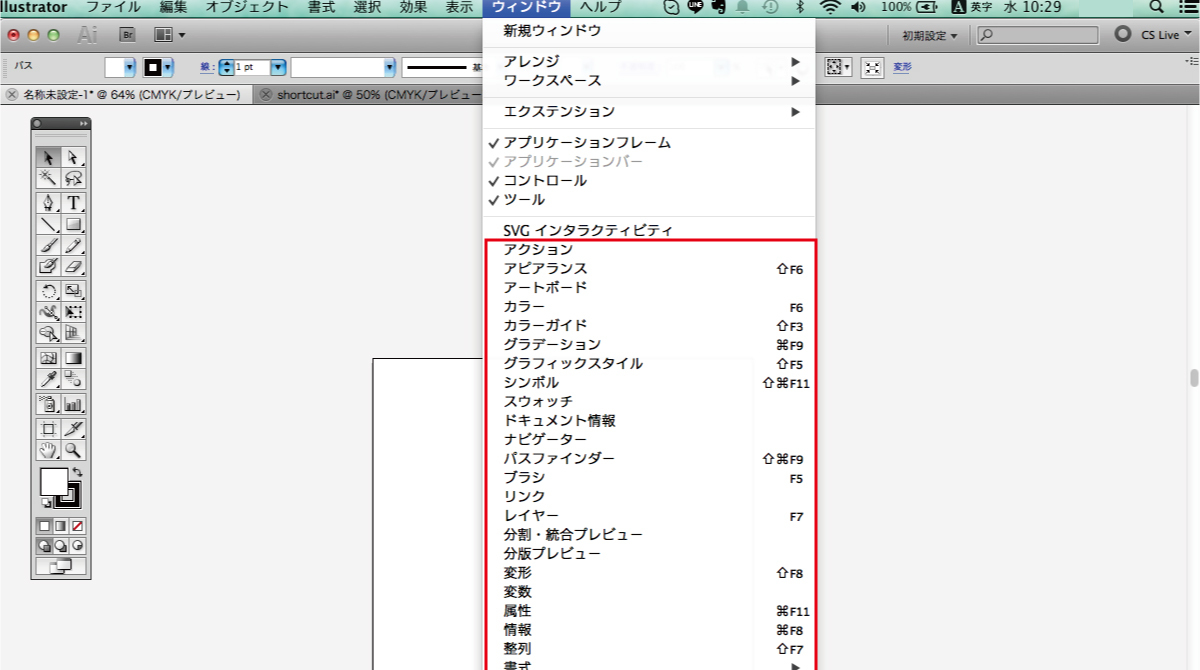
Task: Select the Rotate tool
Action: click(x=48, y=291)
